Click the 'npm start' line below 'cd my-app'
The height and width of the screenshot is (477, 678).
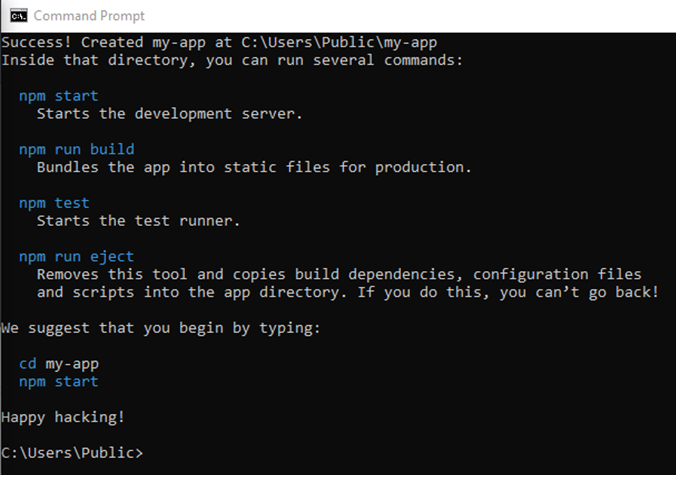(x=59, y=382)
